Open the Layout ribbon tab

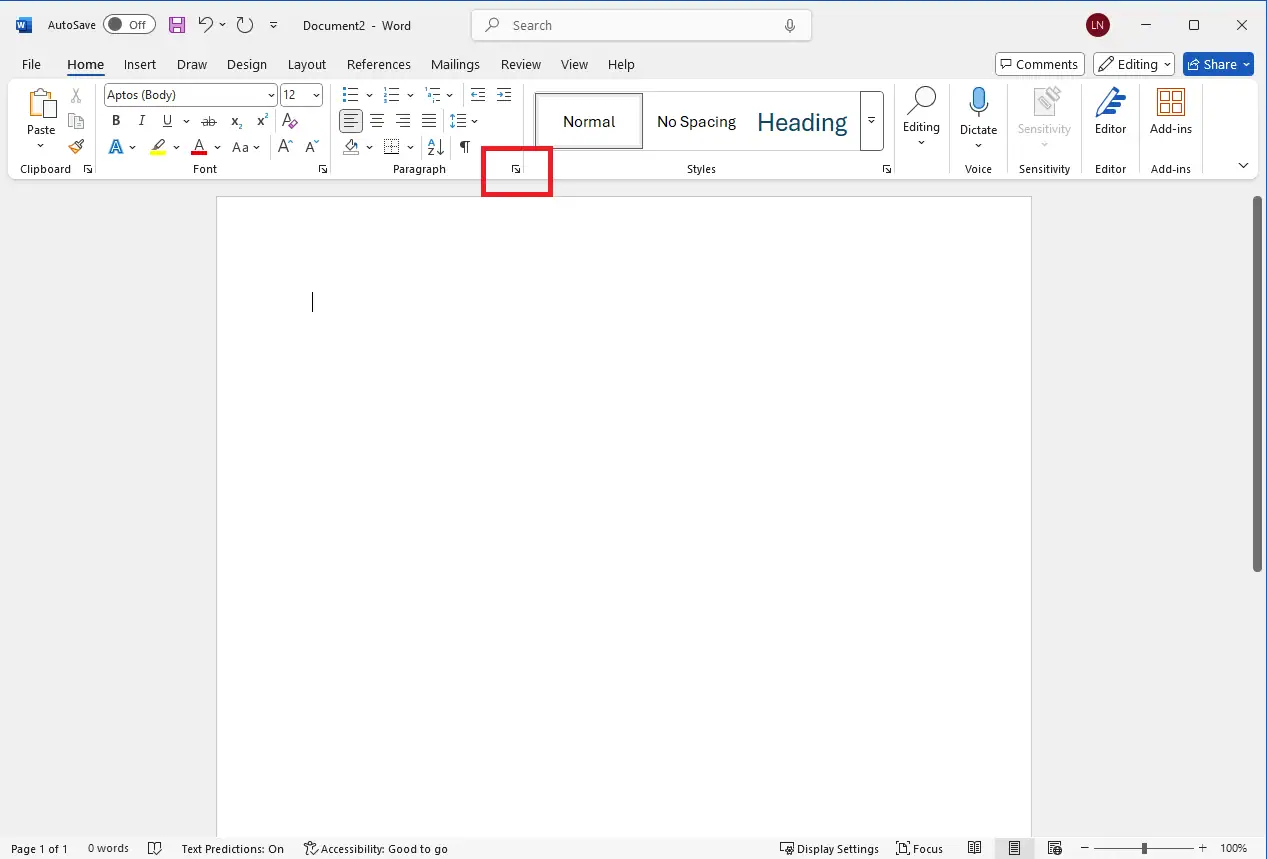(307, 64)
